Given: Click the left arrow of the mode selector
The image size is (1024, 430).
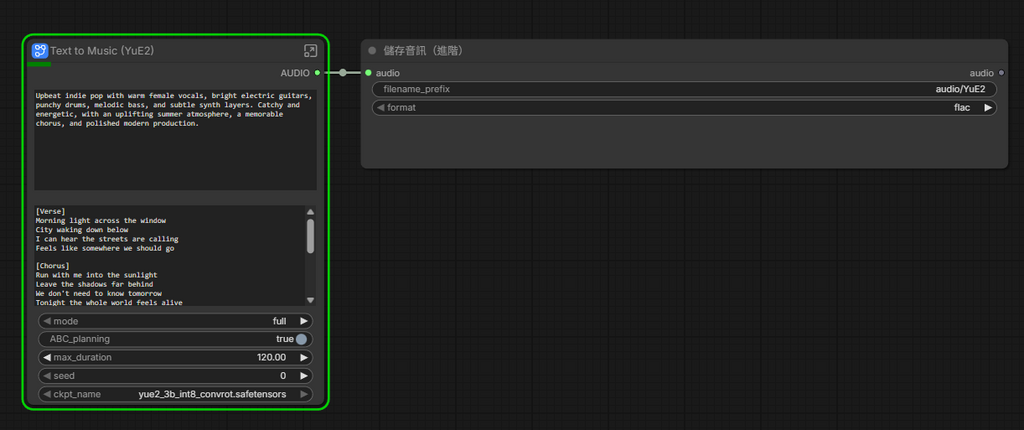Looking at the screenshot, I should (47, 321).
